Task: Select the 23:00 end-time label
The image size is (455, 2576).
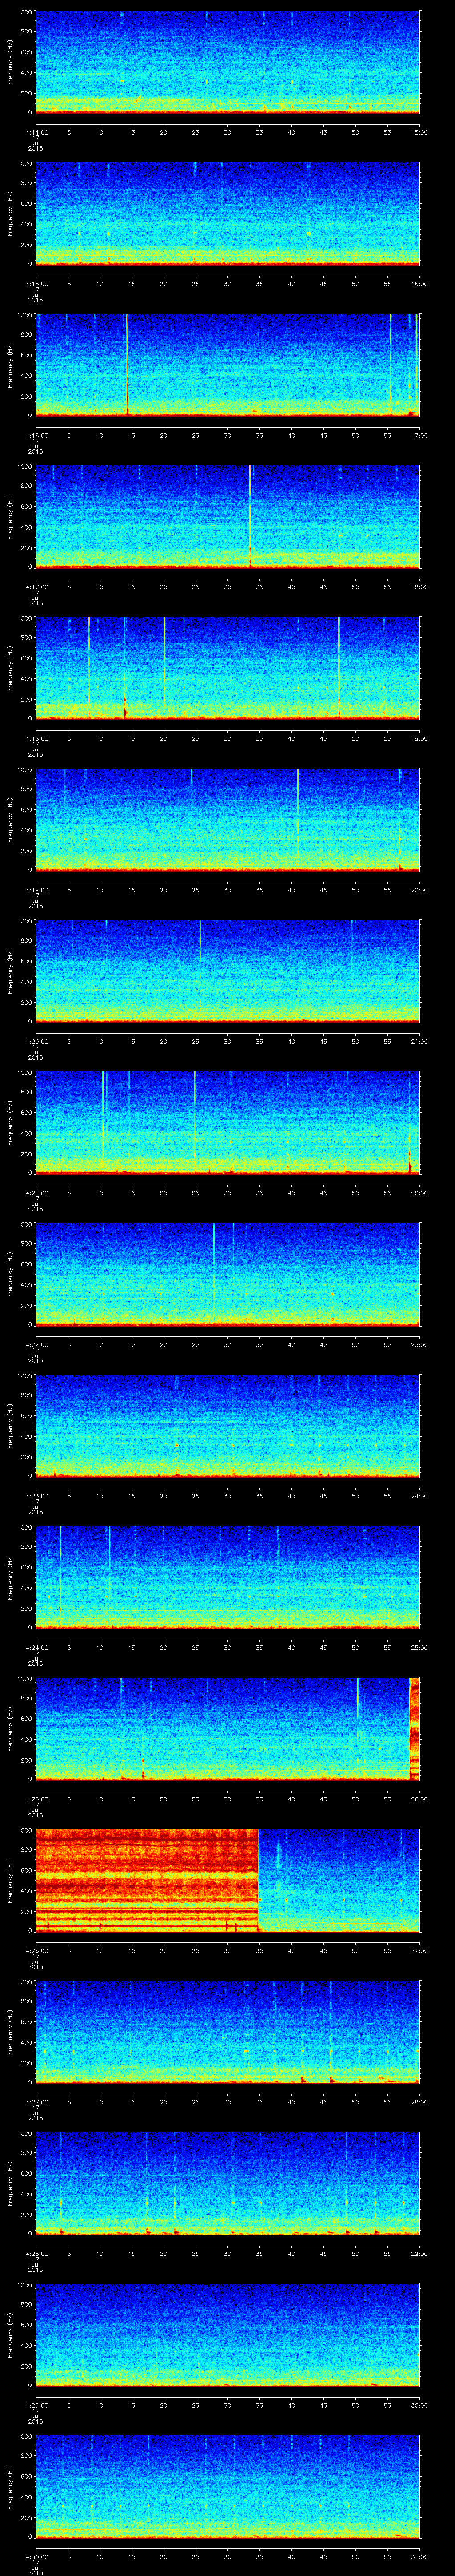Action: [x=419, y=1344]
